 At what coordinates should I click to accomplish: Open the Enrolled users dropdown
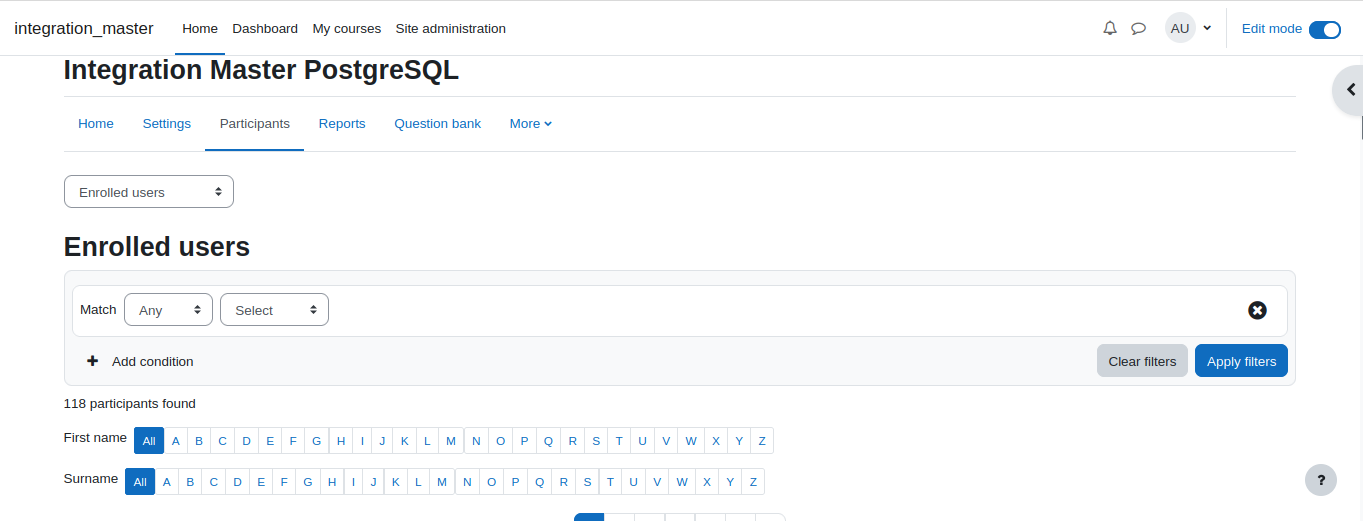tap(149, 192)
